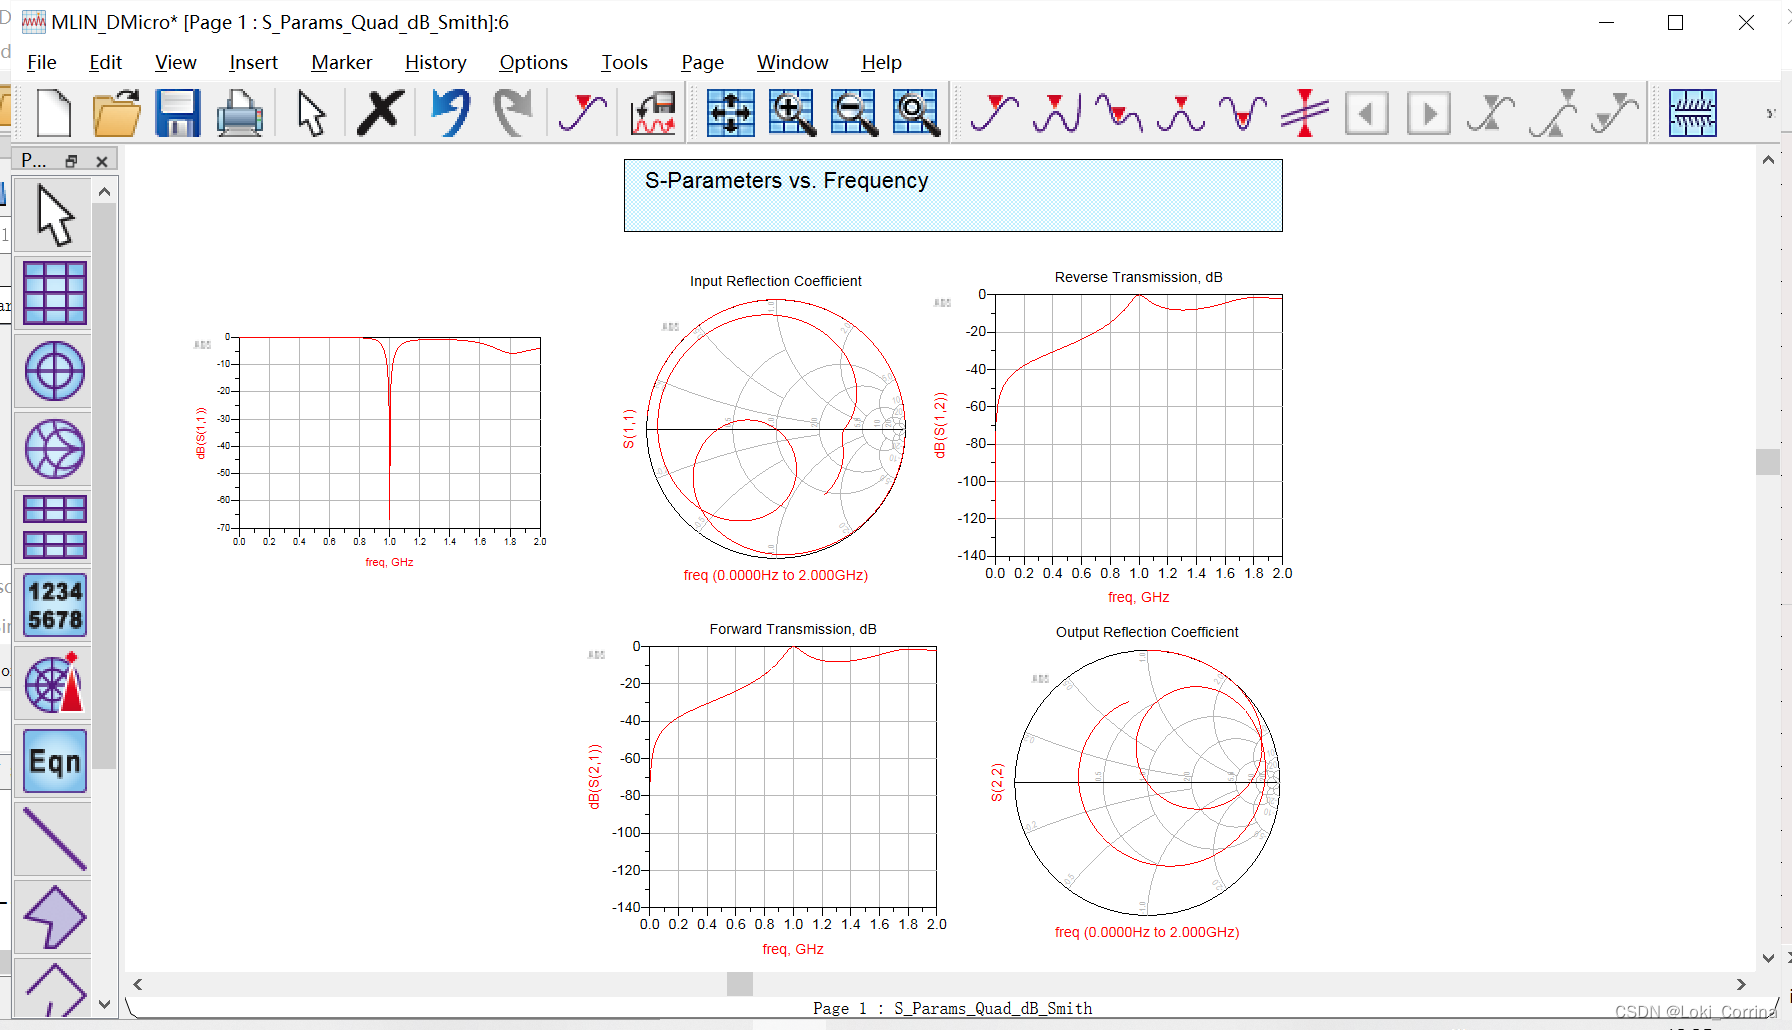Open trace history icon next to redo
The width and height of the screenshot is (1792, 1030).
(x=583, y=113)
